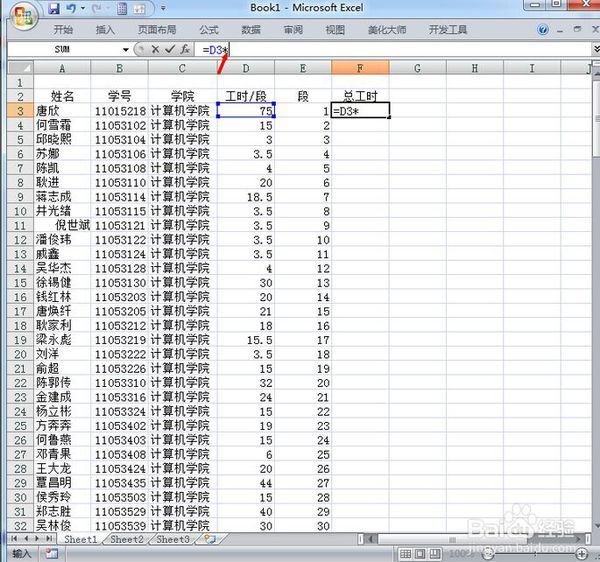Switch to the Sheet2 tab
The width and height of the screenshot is (600, 562).
point(127,539)
